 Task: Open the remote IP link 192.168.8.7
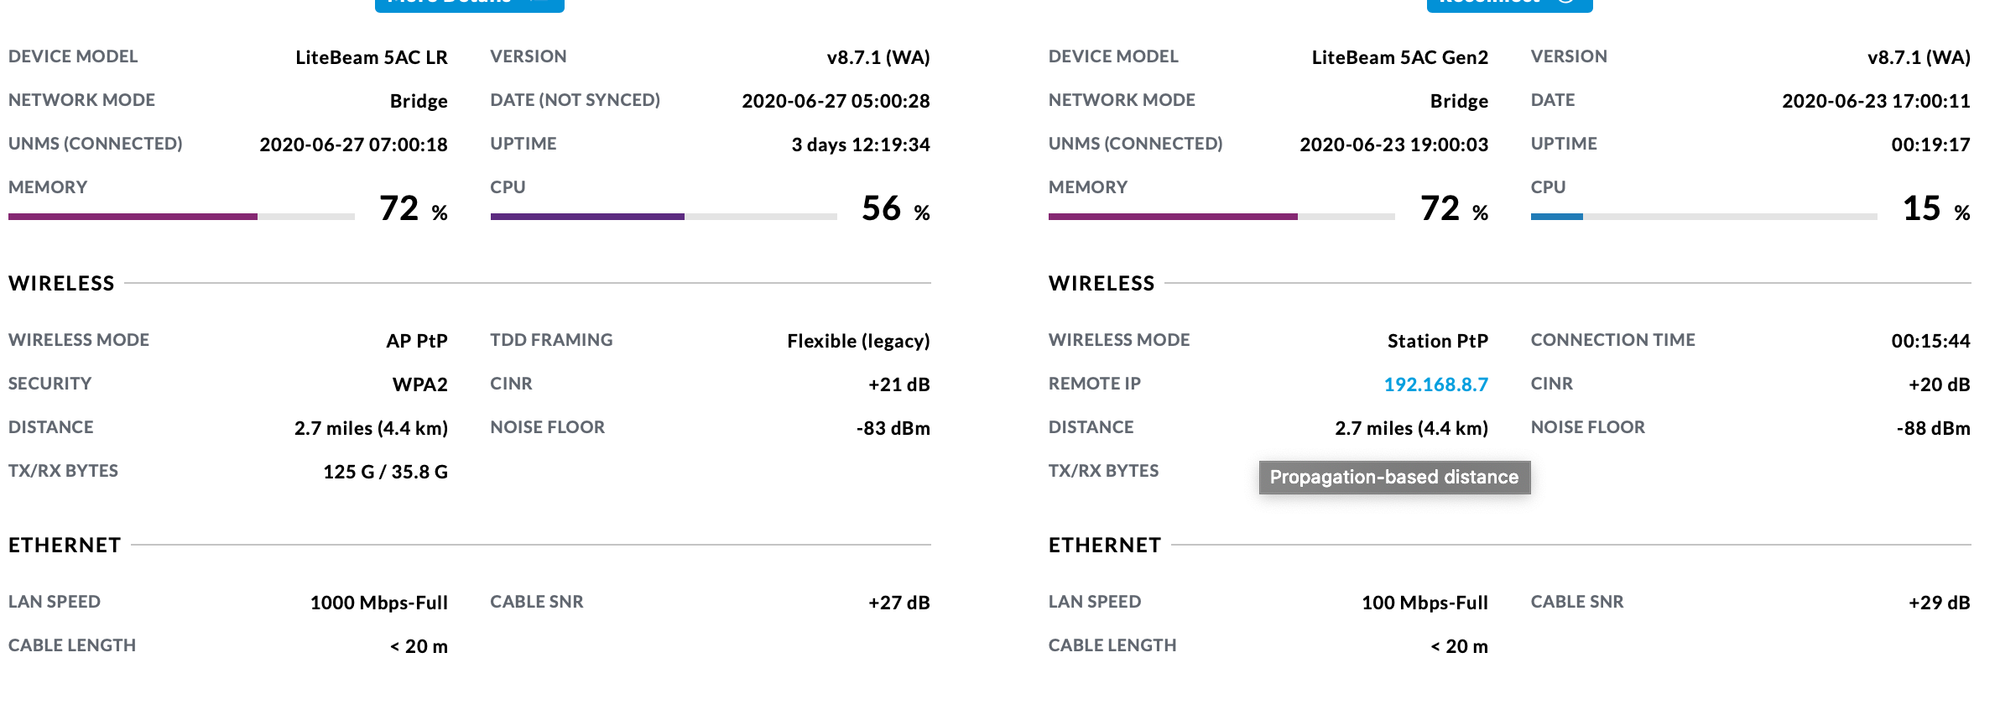pos(1437,383)
